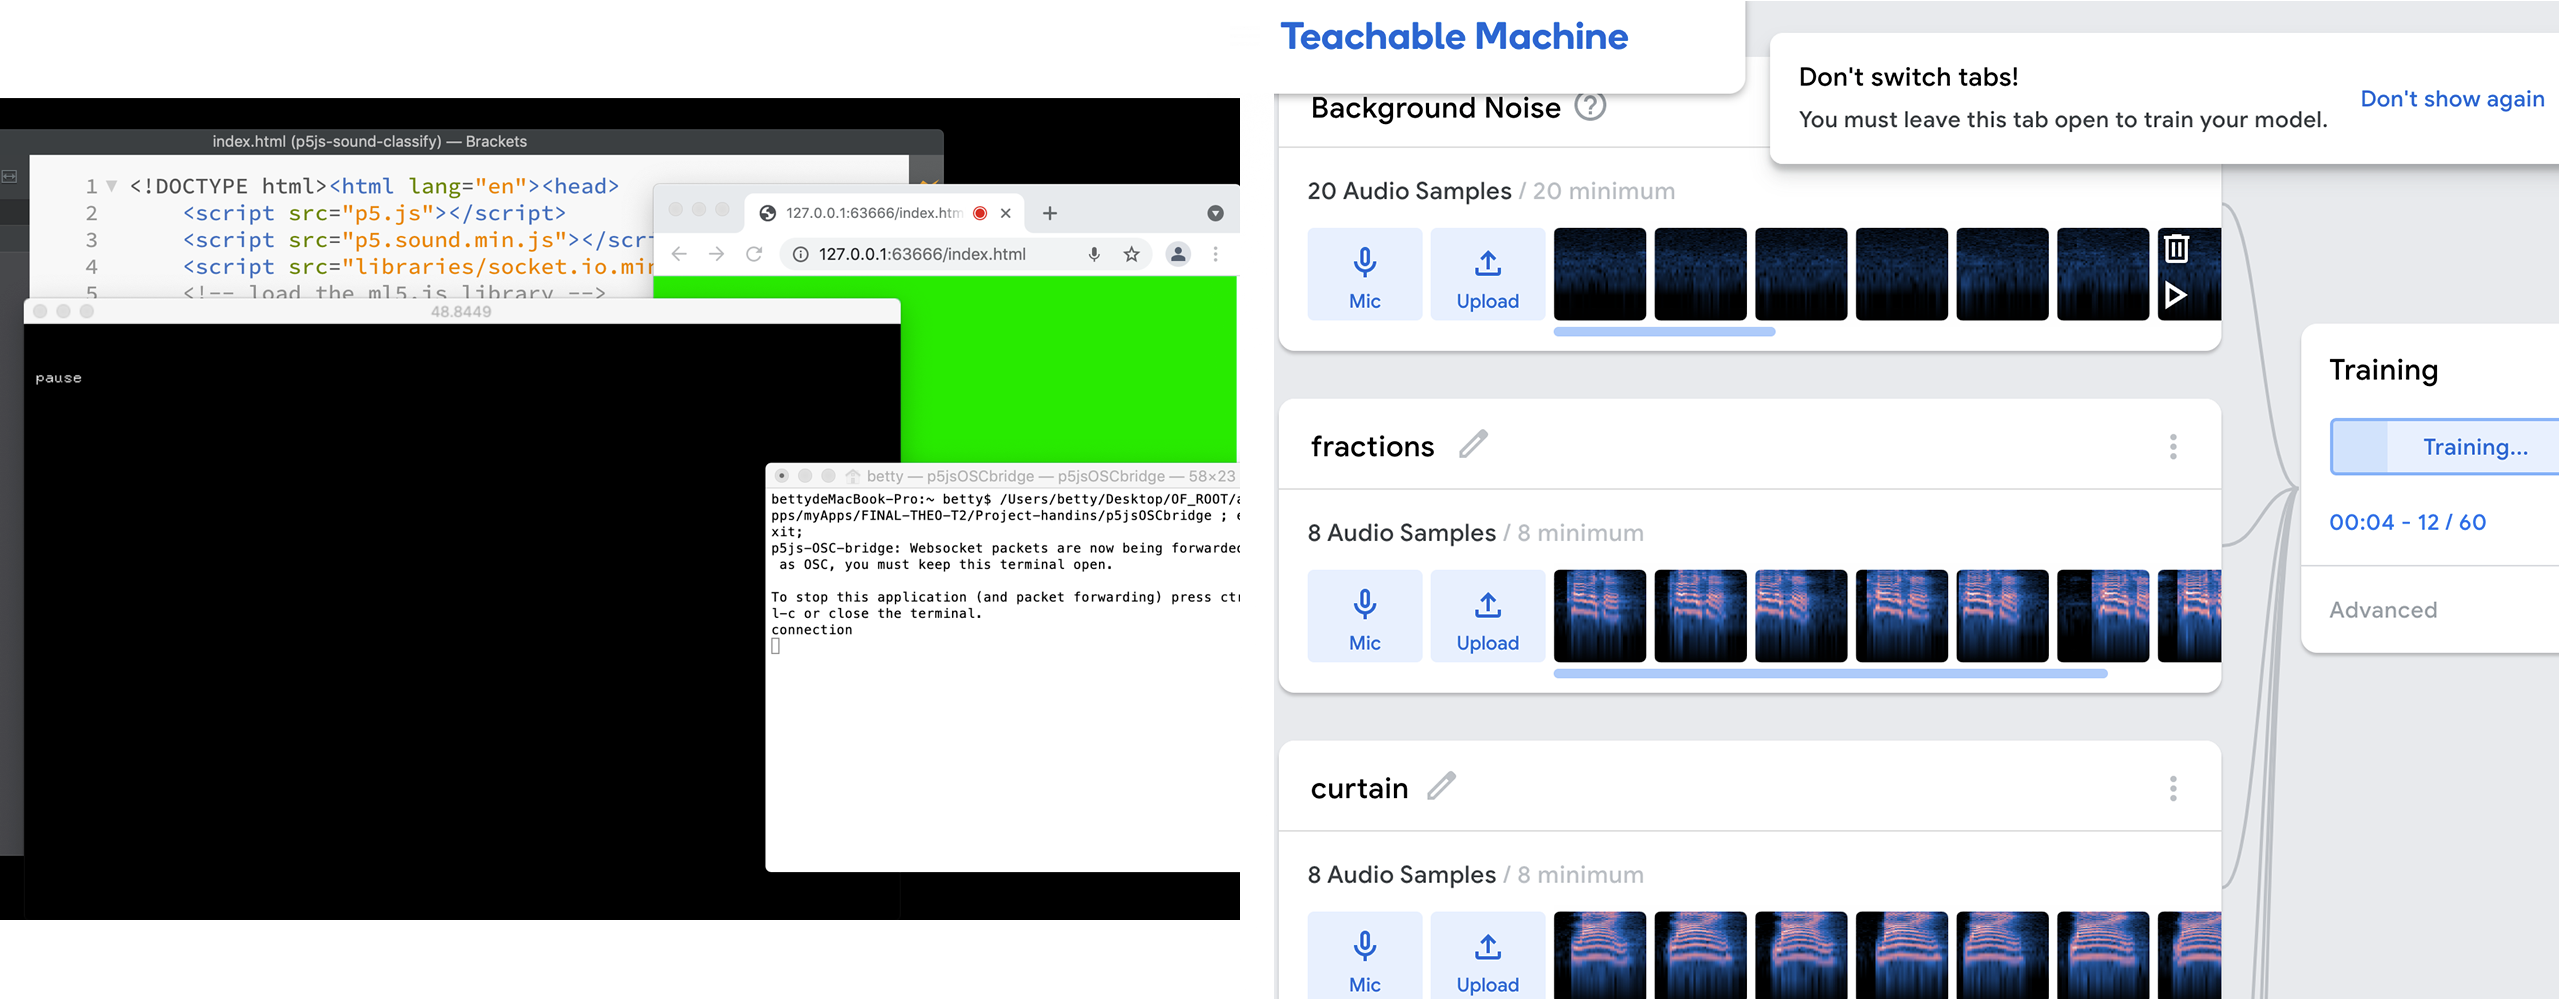Click Chrome back arrow
This screenshot has height=999, width=2560.
click(679, 254)
